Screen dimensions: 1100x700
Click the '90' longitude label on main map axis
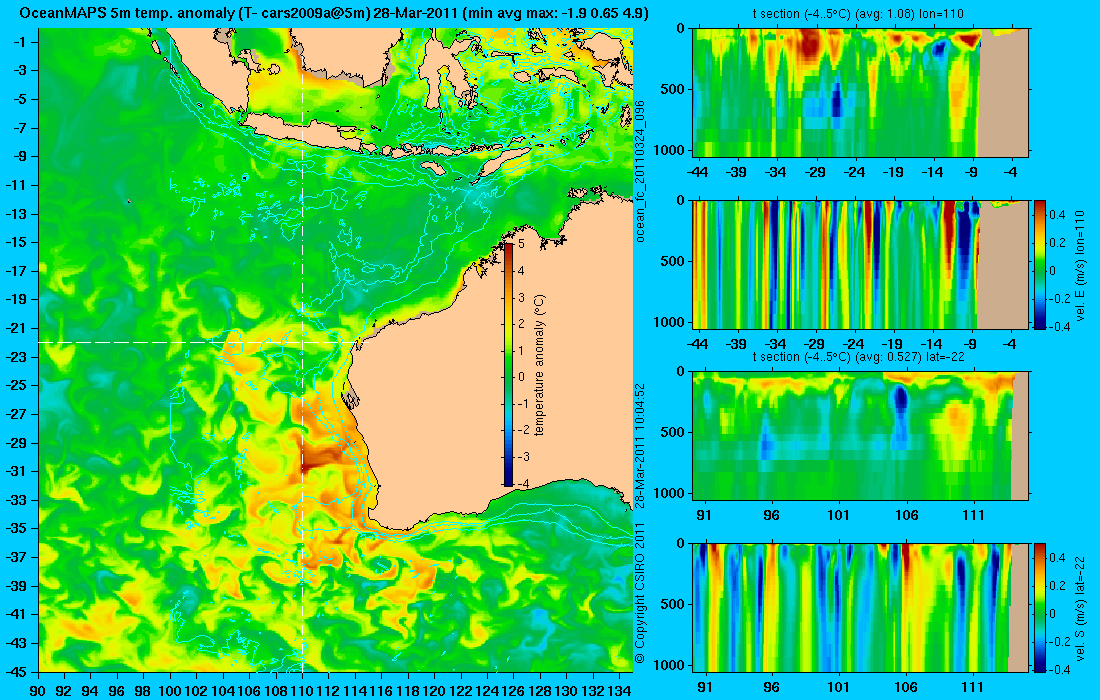[38, 691]
